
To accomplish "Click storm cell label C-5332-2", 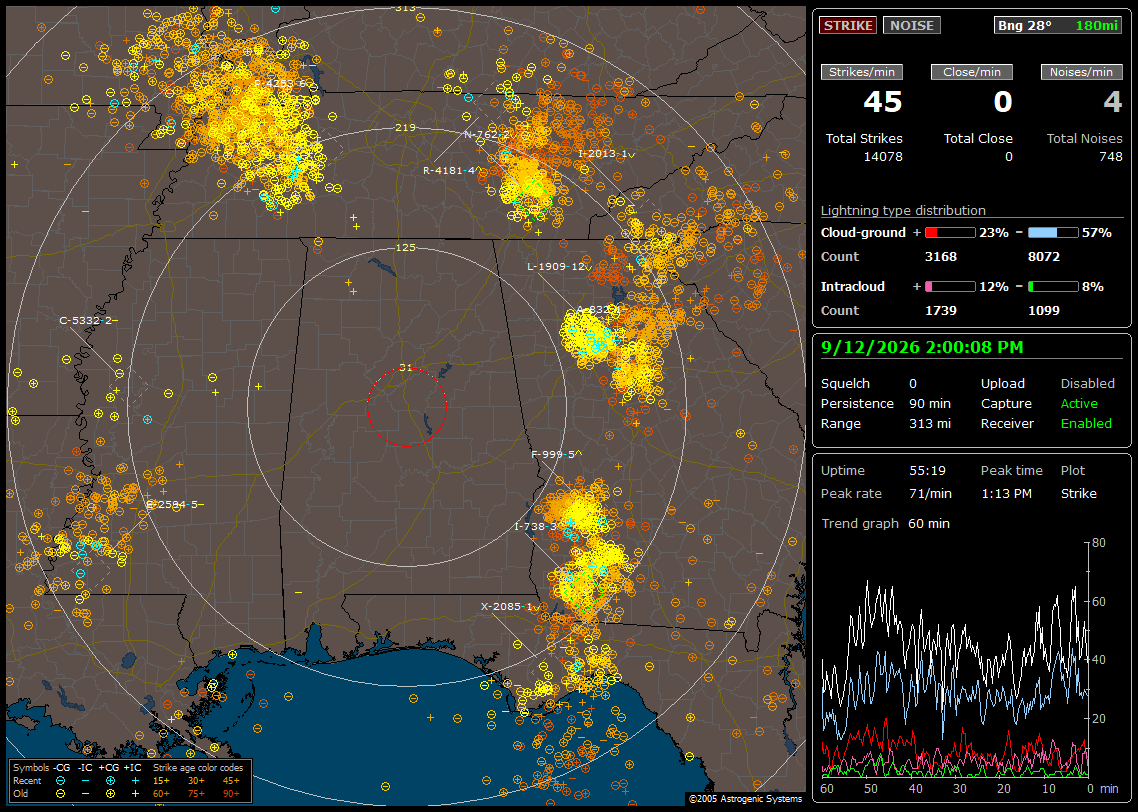I will tap(86, 320).
